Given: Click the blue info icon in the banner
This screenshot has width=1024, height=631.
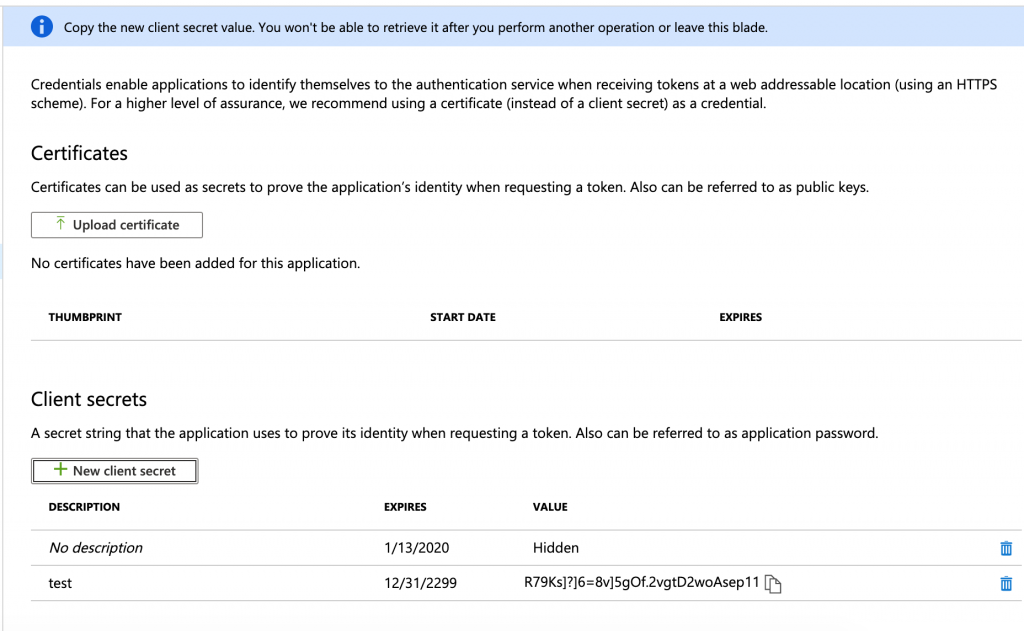Looking at the screenshot, I should tap(41, 27).
